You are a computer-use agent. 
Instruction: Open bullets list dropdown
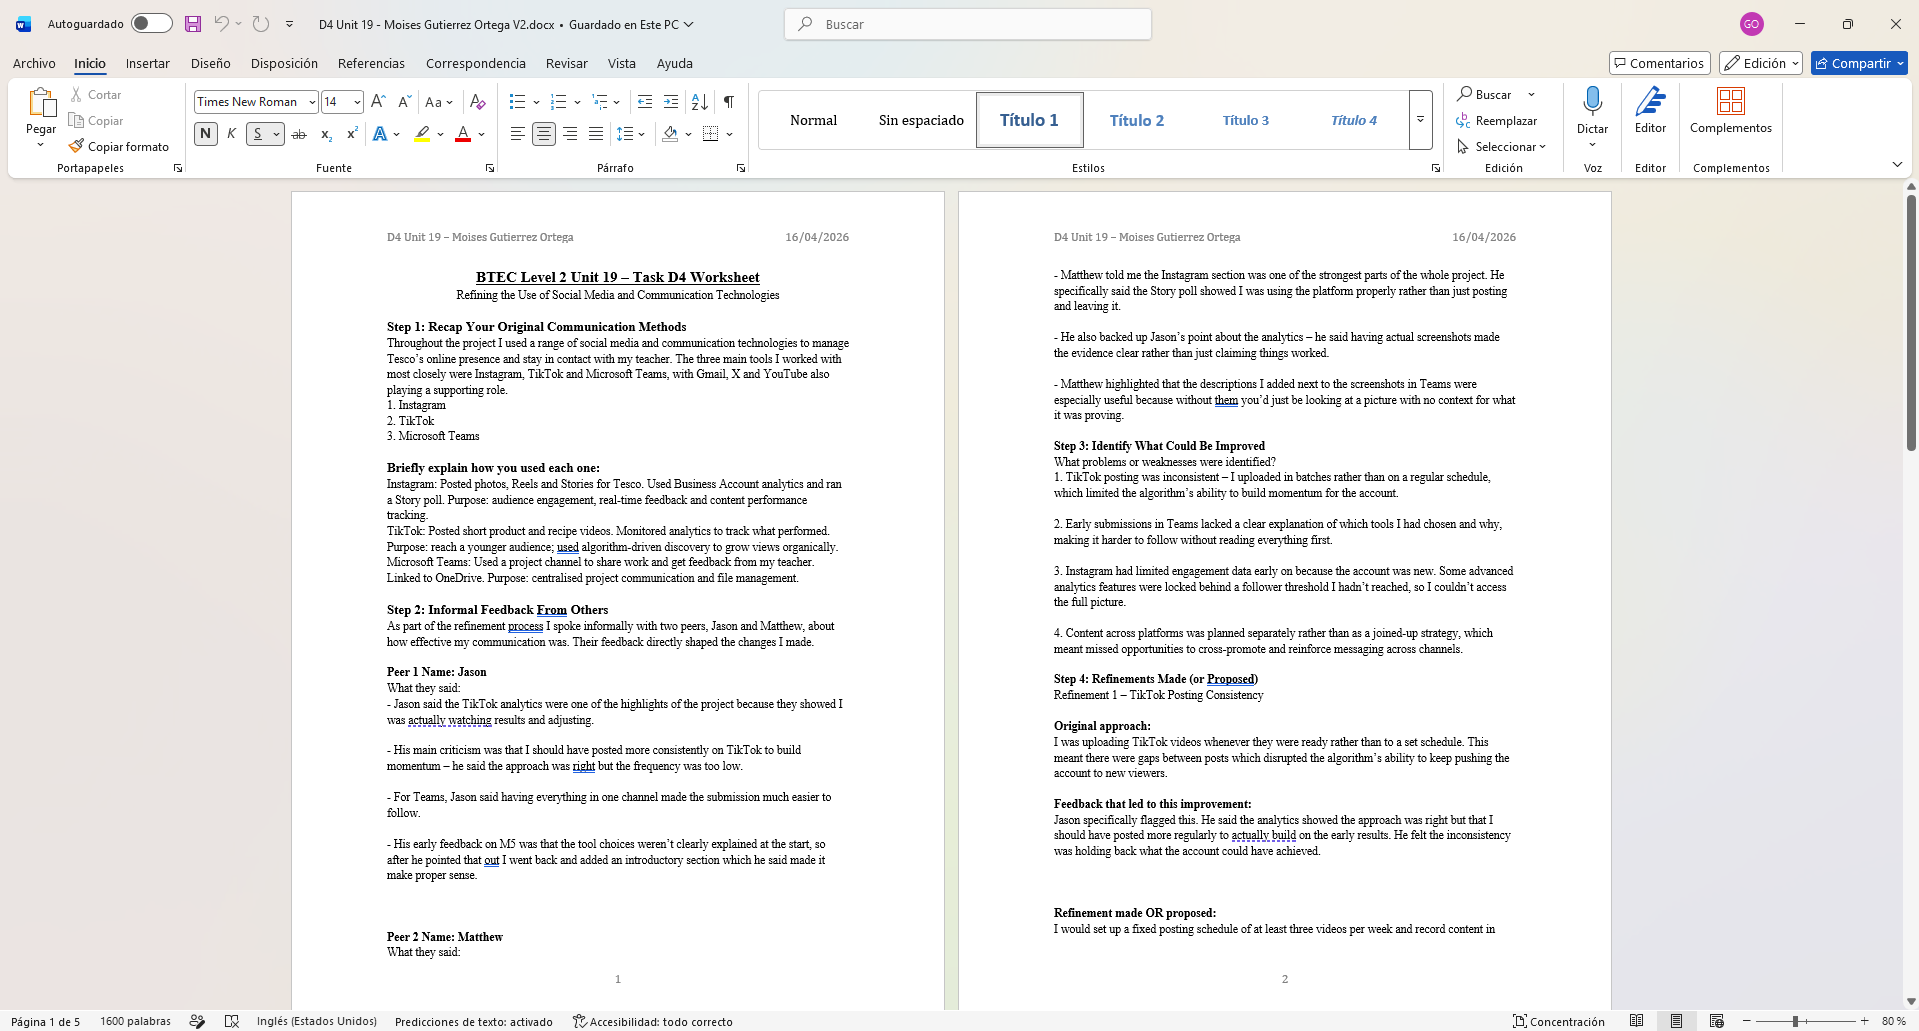click(x=536, y=101)
